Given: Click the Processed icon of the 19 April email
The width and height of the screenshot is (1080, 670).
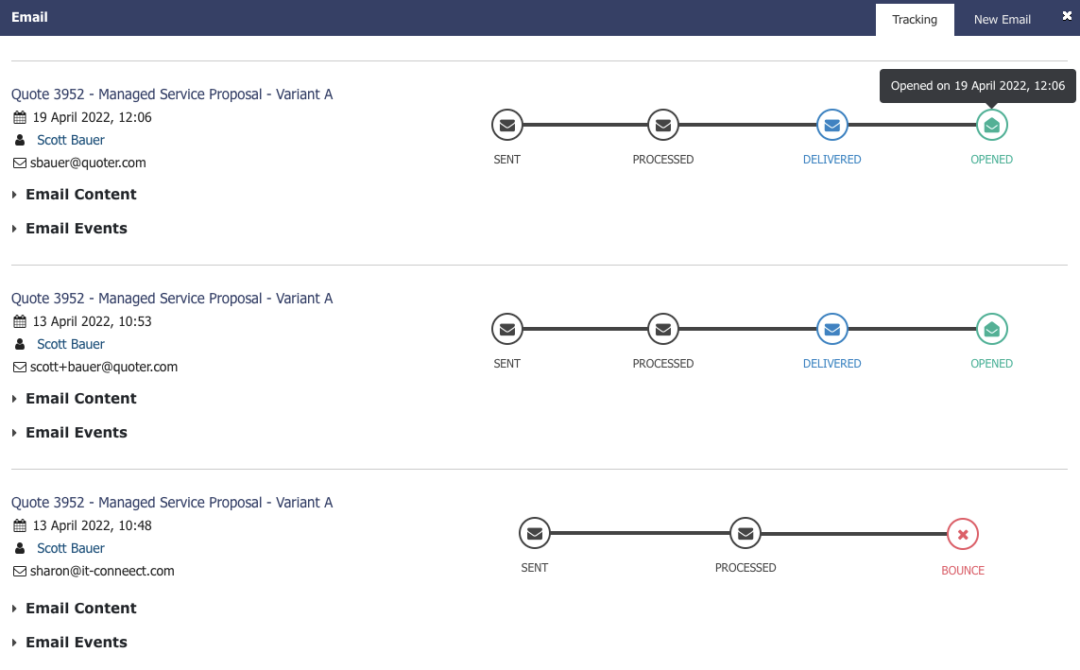Looking at the screenshot, I should coord(663,125).
